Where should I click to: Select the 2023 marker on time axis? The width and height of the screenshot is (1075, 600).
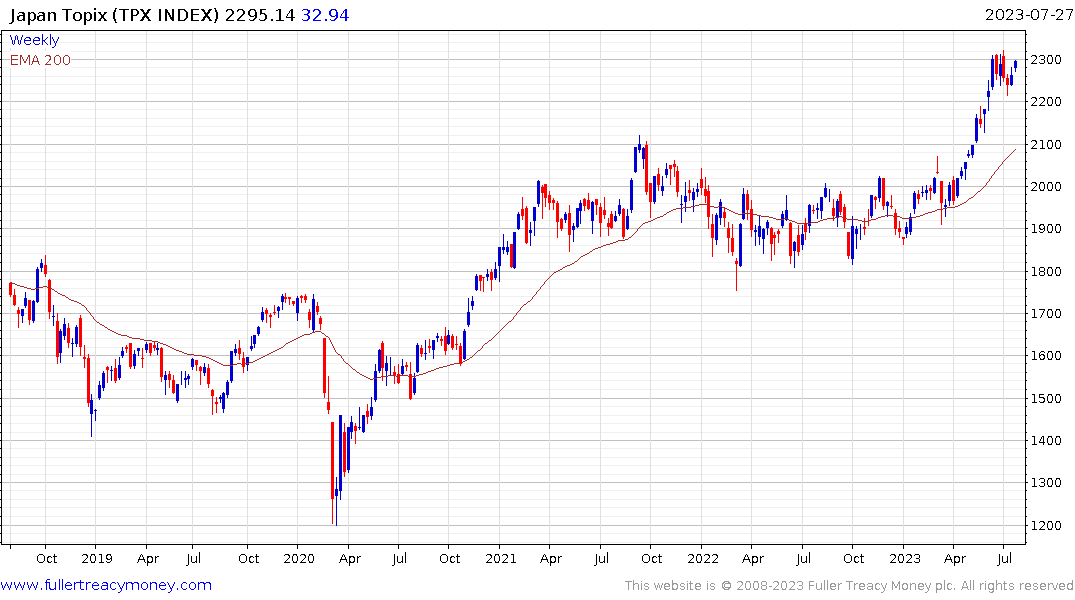(904, 558)
